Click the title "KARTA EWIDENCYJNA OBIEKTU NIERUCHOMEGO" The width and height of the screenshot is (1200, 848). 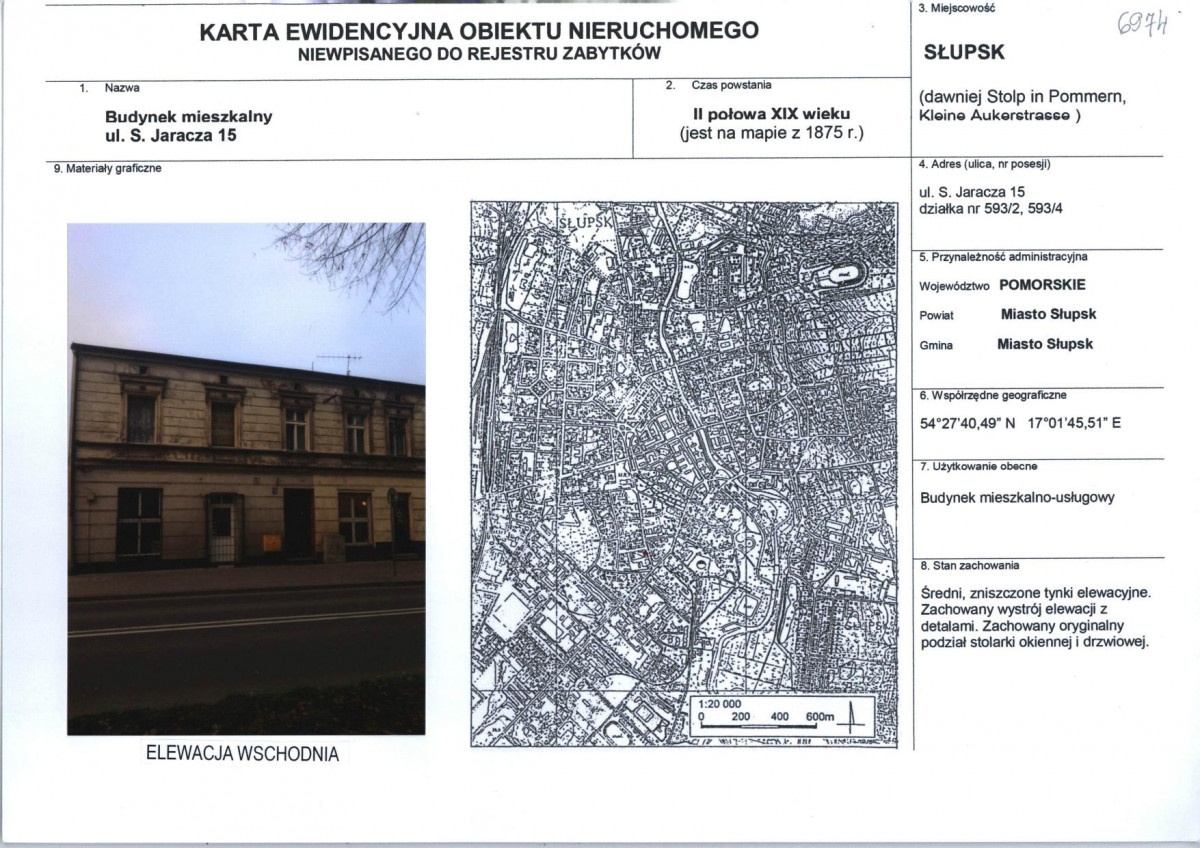(x=479, y=30)
